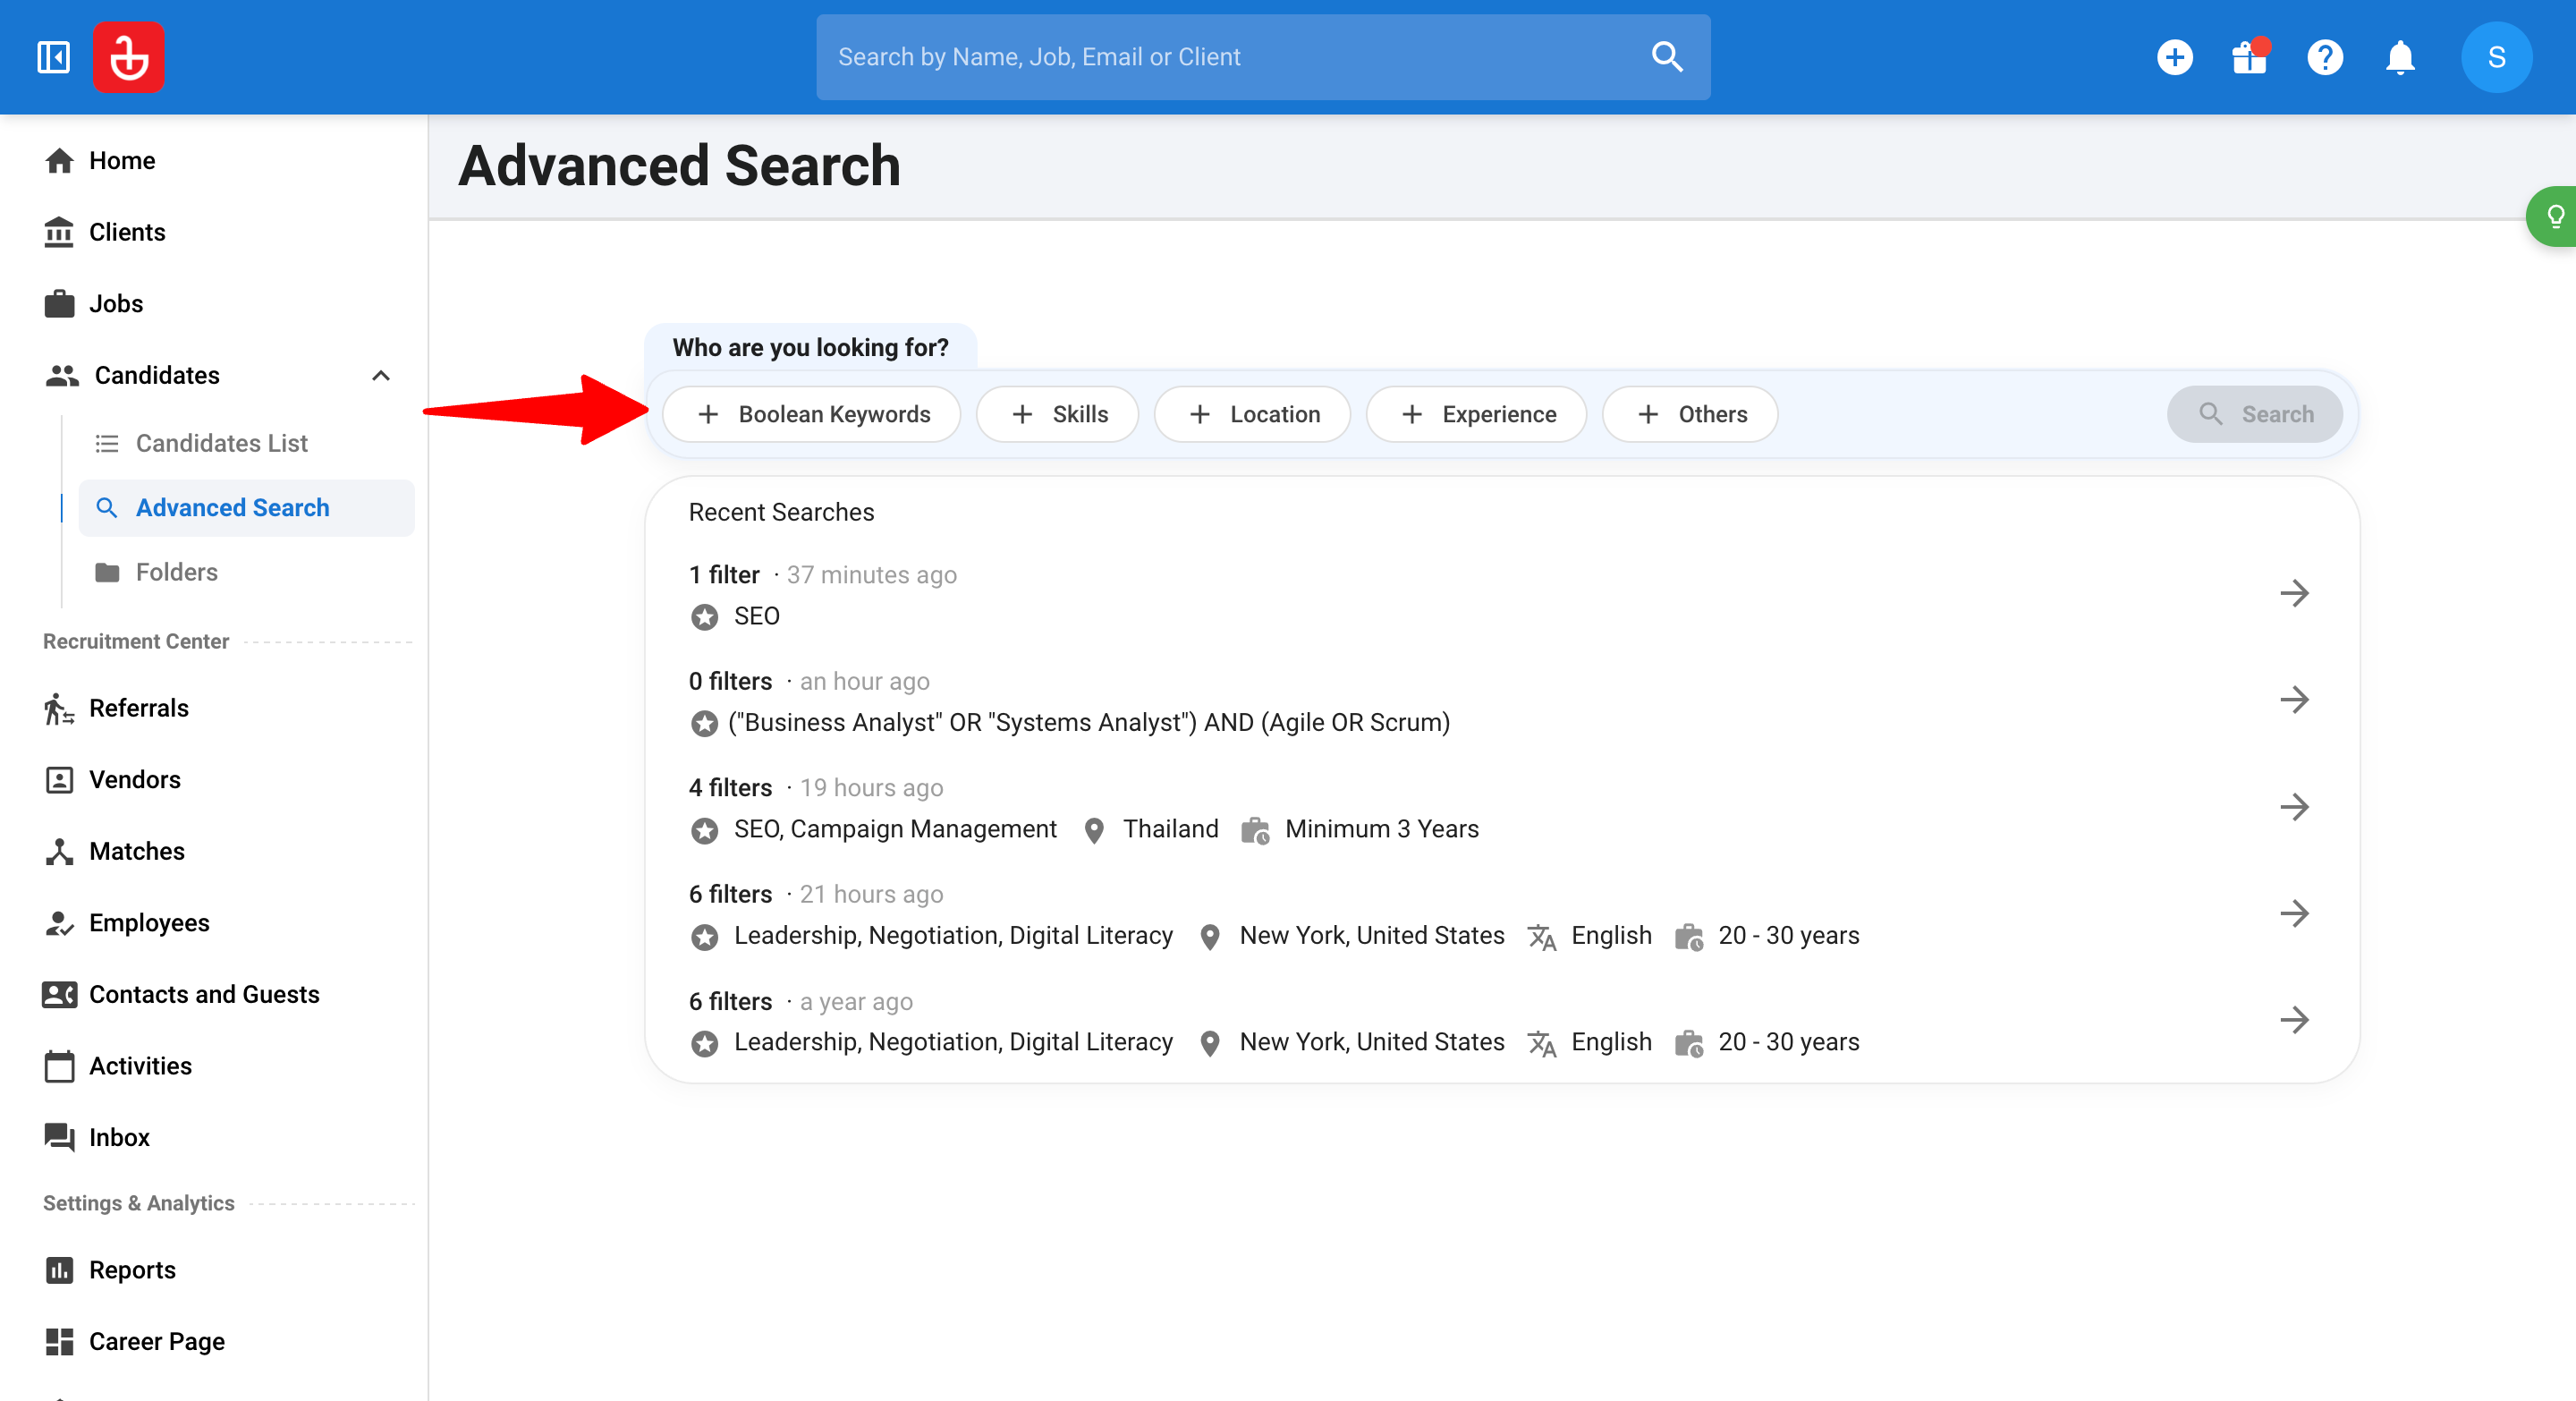
Task: Open arrow for SEO recent search
Action: (2294, 593)
